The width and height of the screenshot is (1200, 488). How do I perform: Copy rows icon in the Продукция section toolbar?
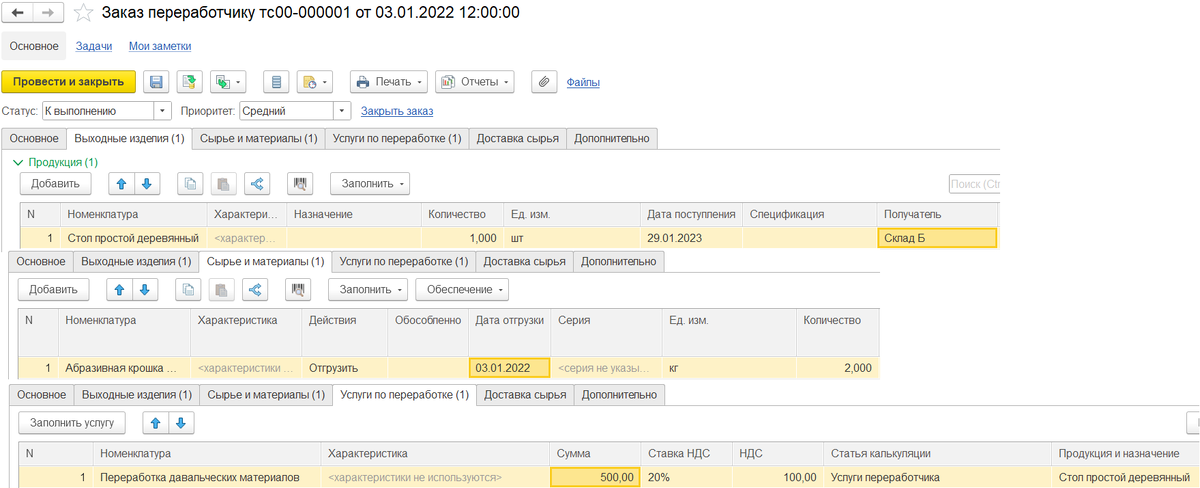pyautogui.click(x=191, y=184)
